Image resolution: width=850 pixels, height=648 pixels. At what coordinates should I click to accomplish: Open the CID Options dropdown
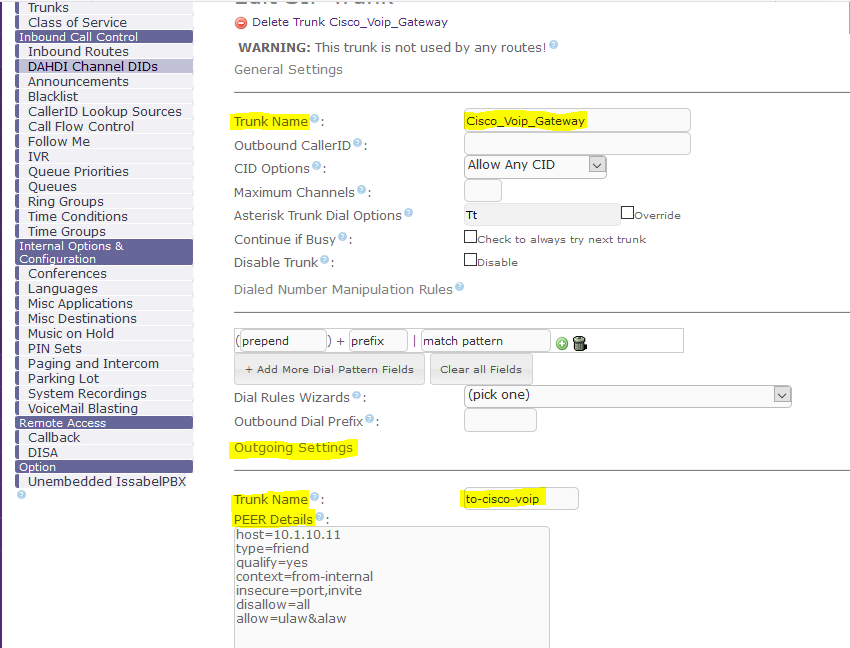click(536, 165)
